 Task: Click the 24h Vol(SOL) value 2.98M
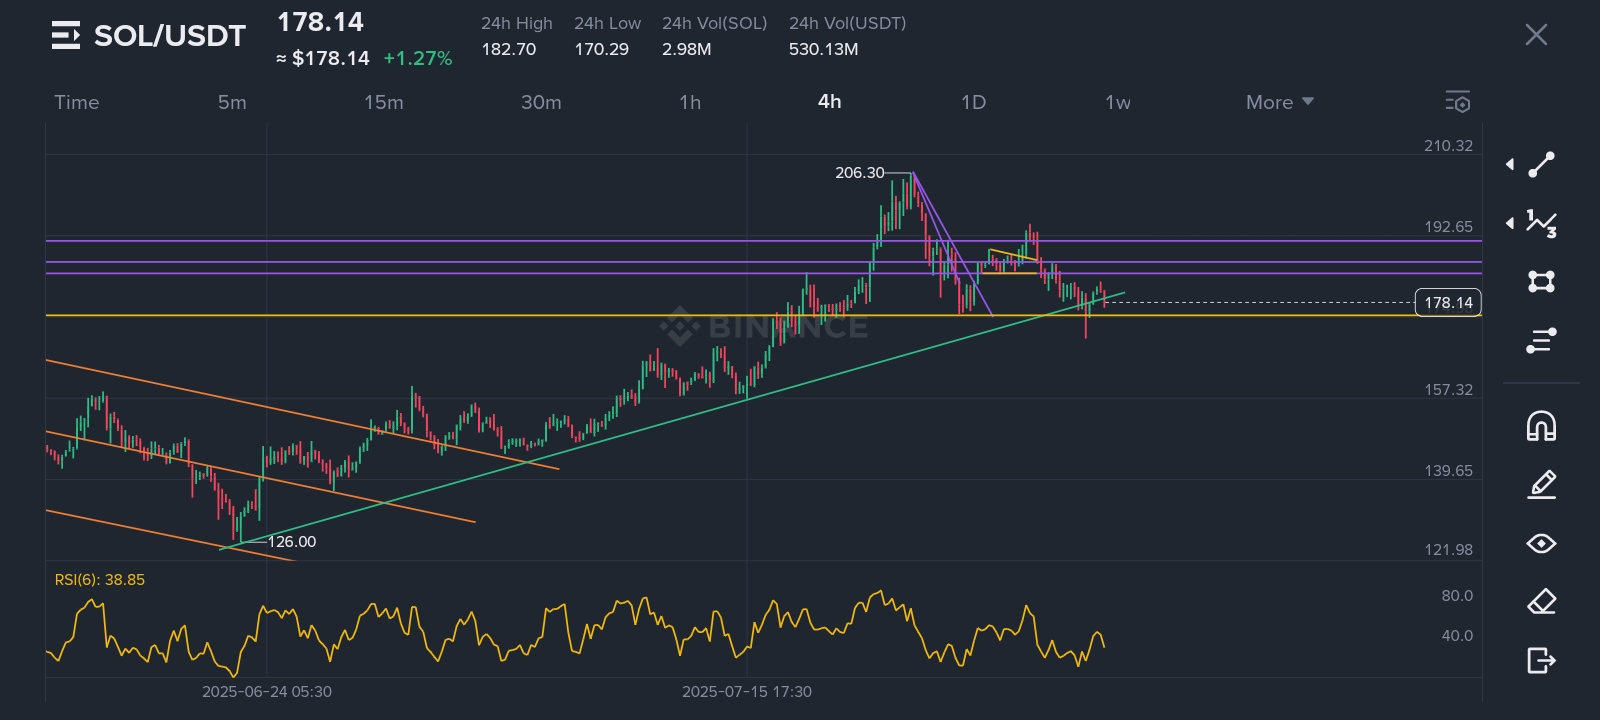tap(687, 49)
